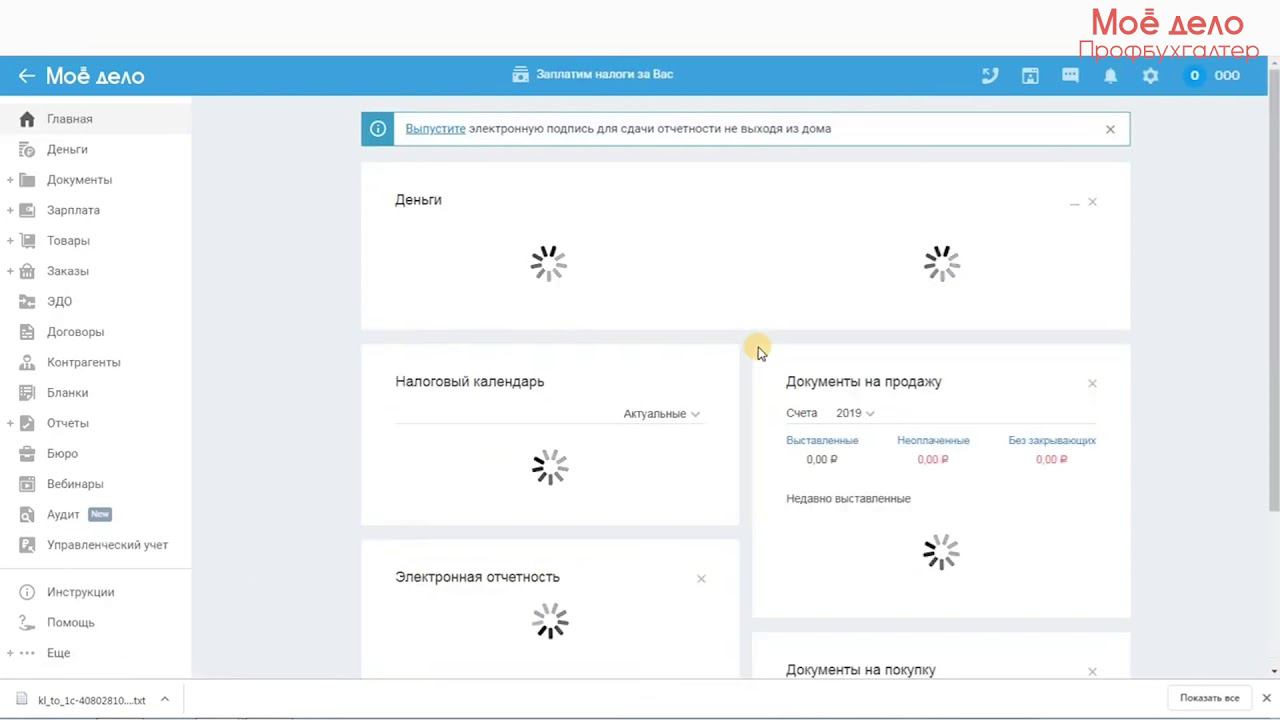Click the ЭДО sidebar icon
Image resolution: width=1280 pixels, height=720 pixels.
pos(27,301)
